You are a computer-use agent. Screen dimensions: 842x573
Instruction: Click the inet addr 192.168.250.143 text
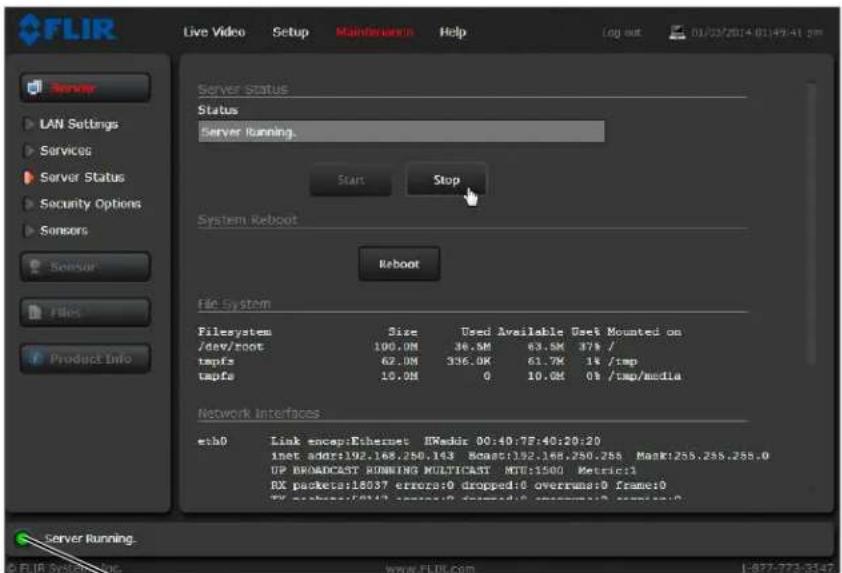tap(362, 456)
